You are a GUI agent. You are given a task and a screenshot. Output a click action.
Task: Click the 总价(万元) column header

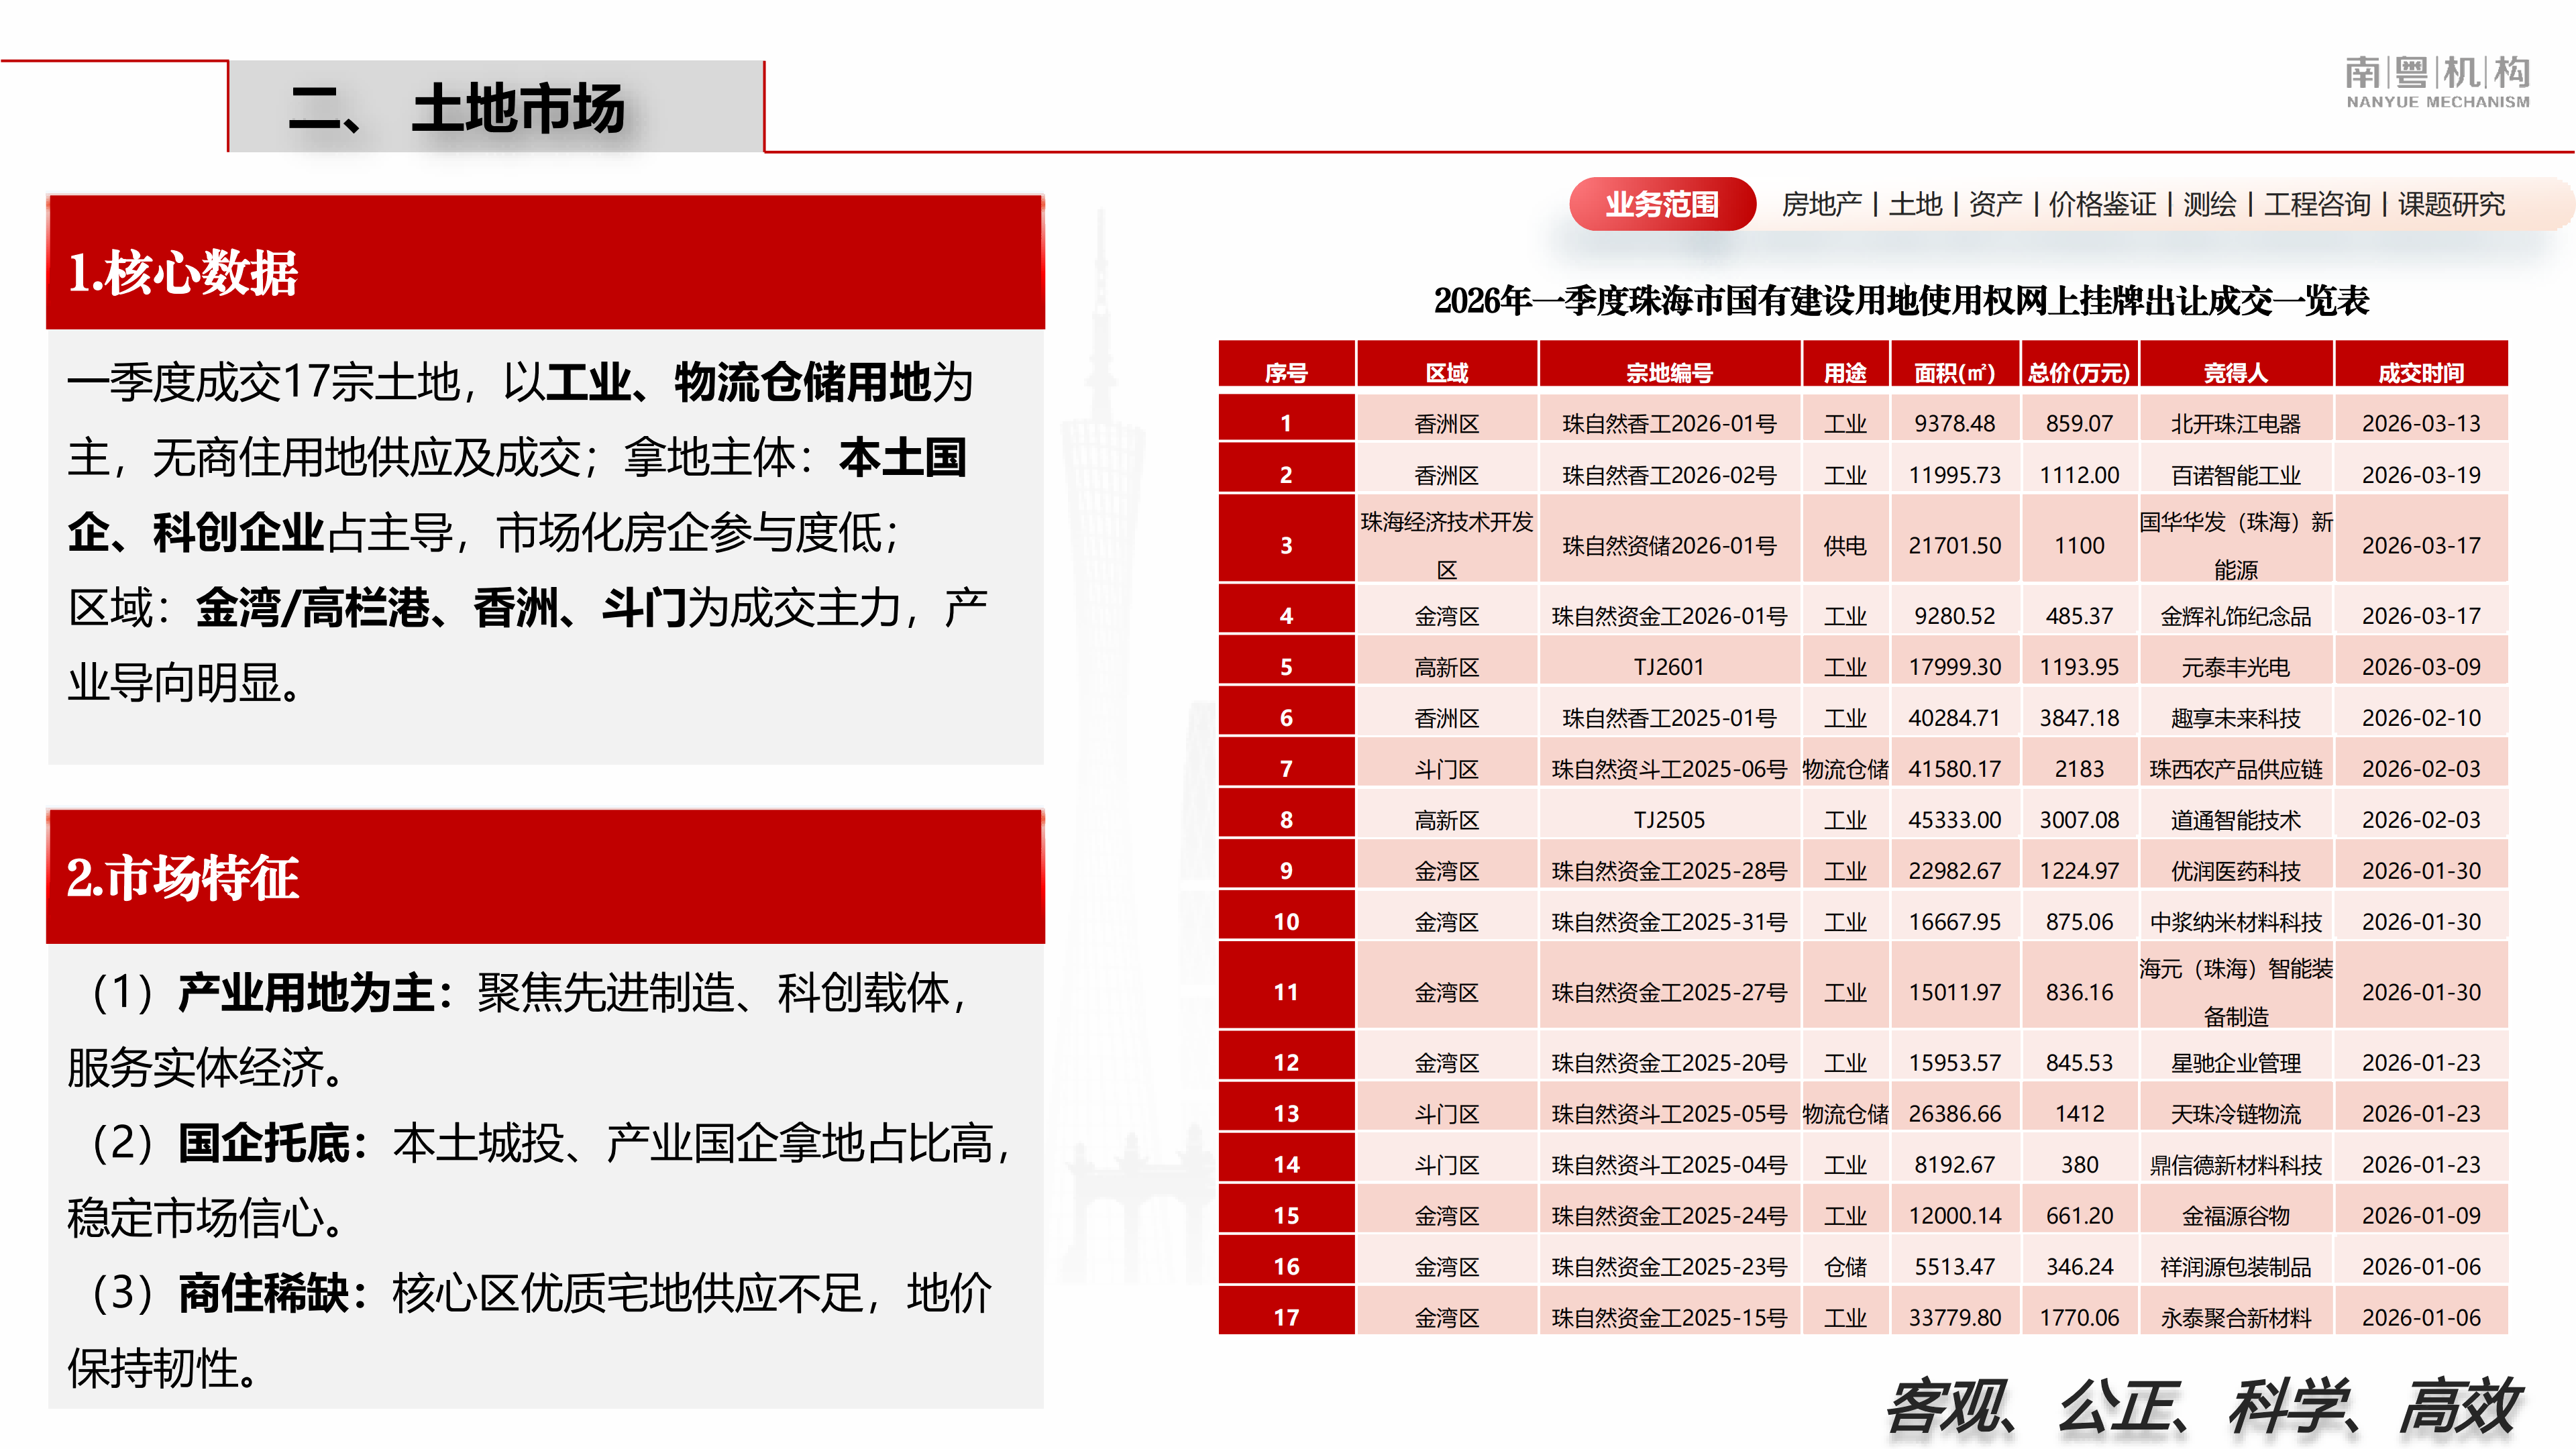(x=2079, y=372)
